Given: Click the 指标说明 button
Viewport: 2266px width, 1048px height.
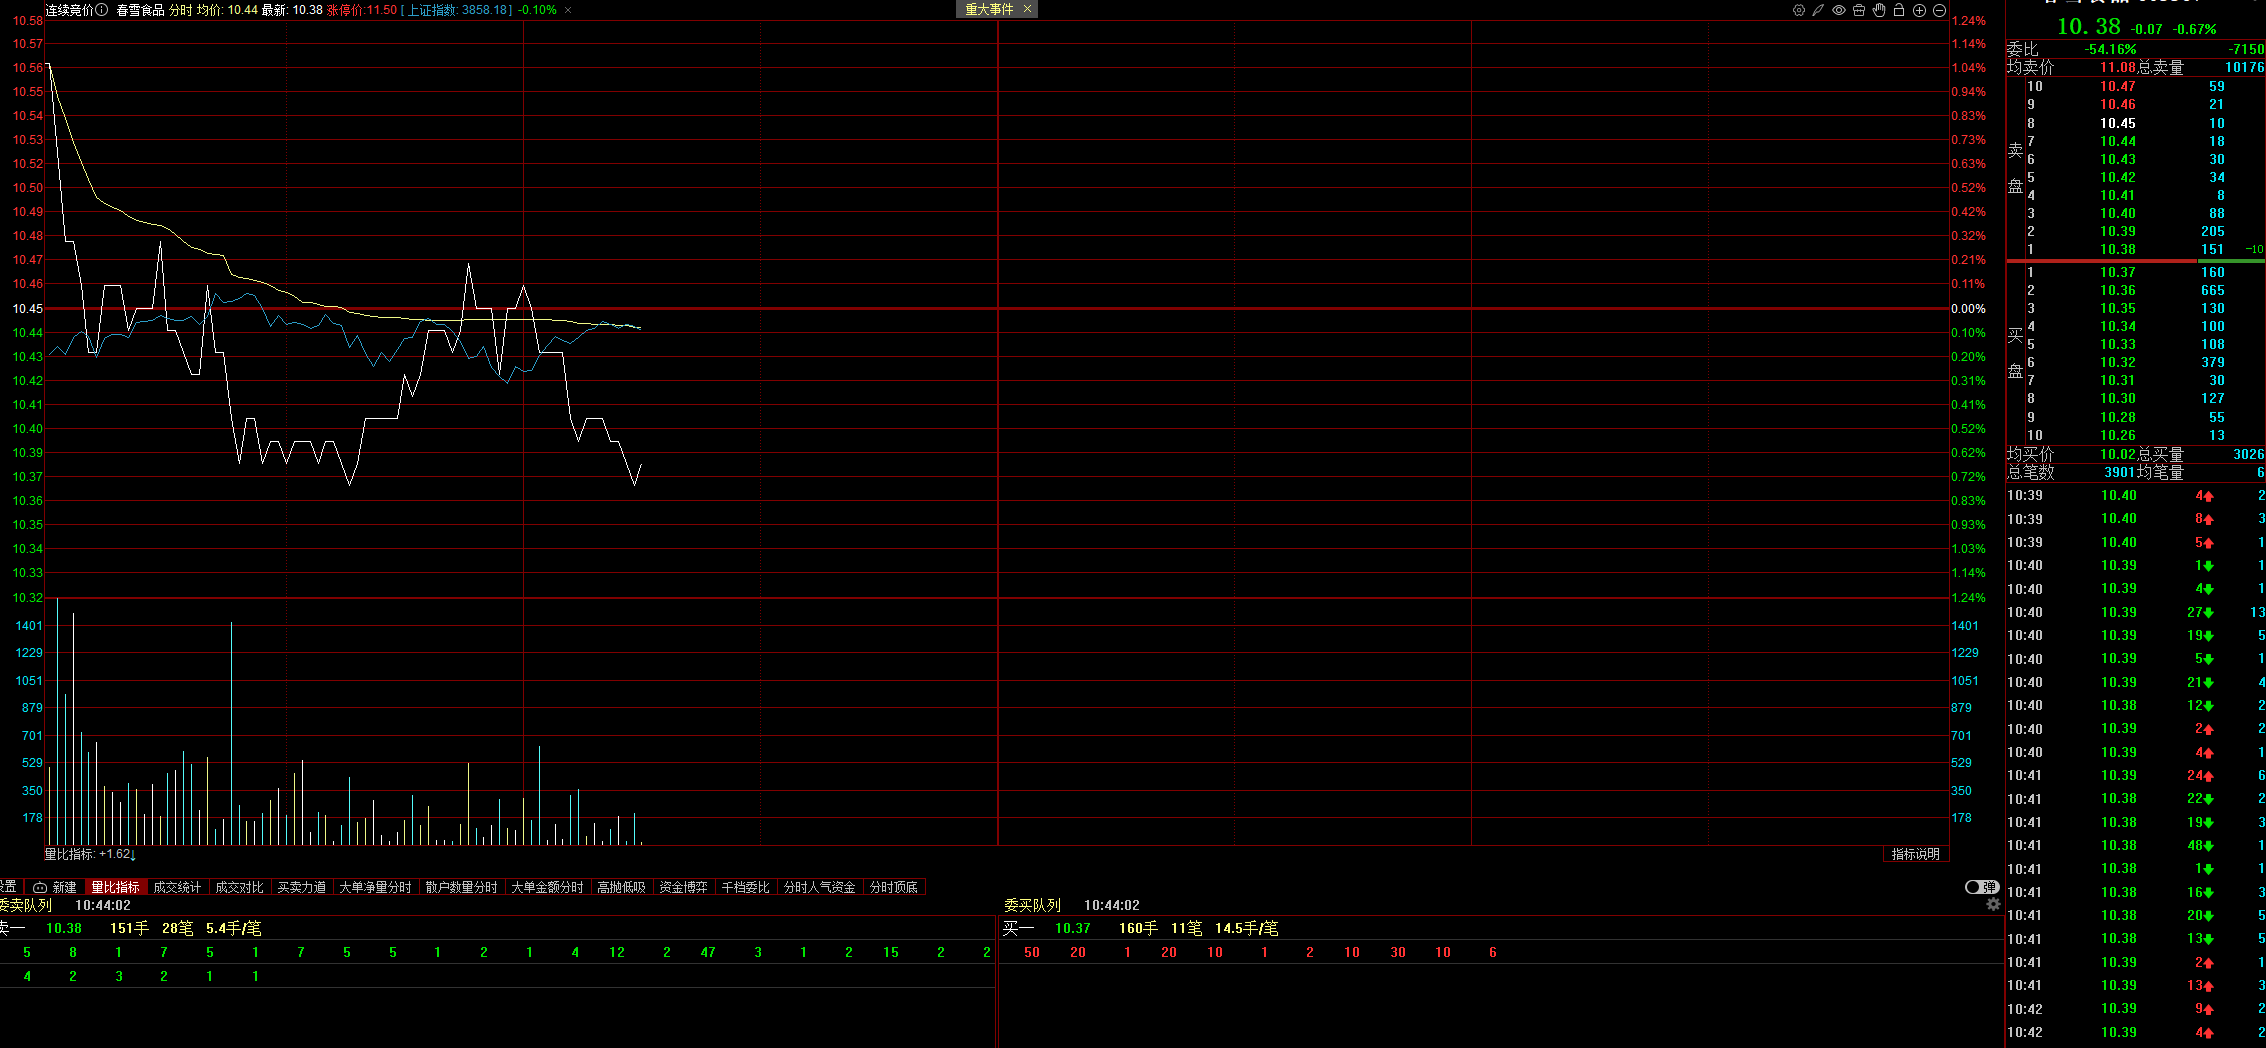Looking at the screenshot, I should pyautogui.click(x=1915, y=854).
